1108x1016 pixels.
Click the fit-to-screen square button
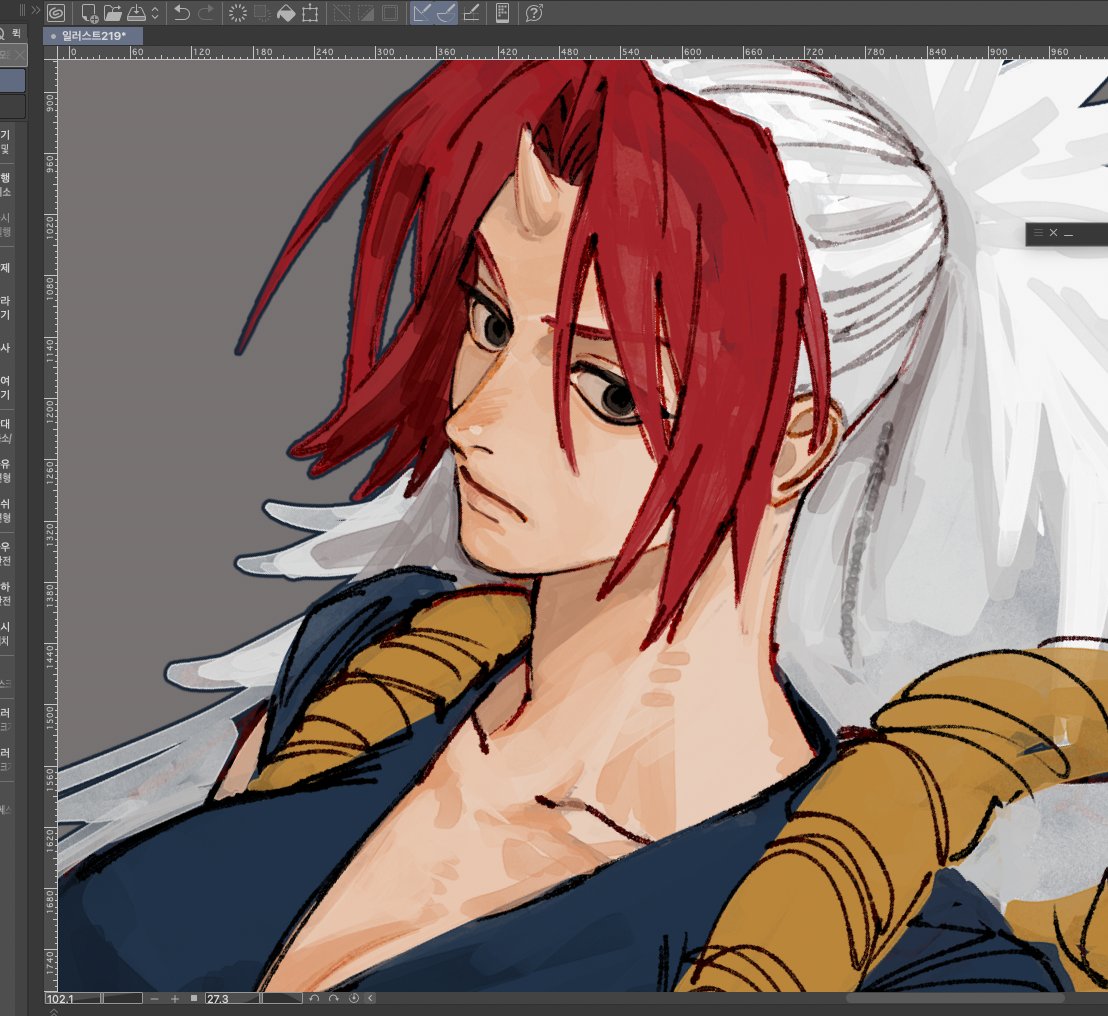point(194,998)
